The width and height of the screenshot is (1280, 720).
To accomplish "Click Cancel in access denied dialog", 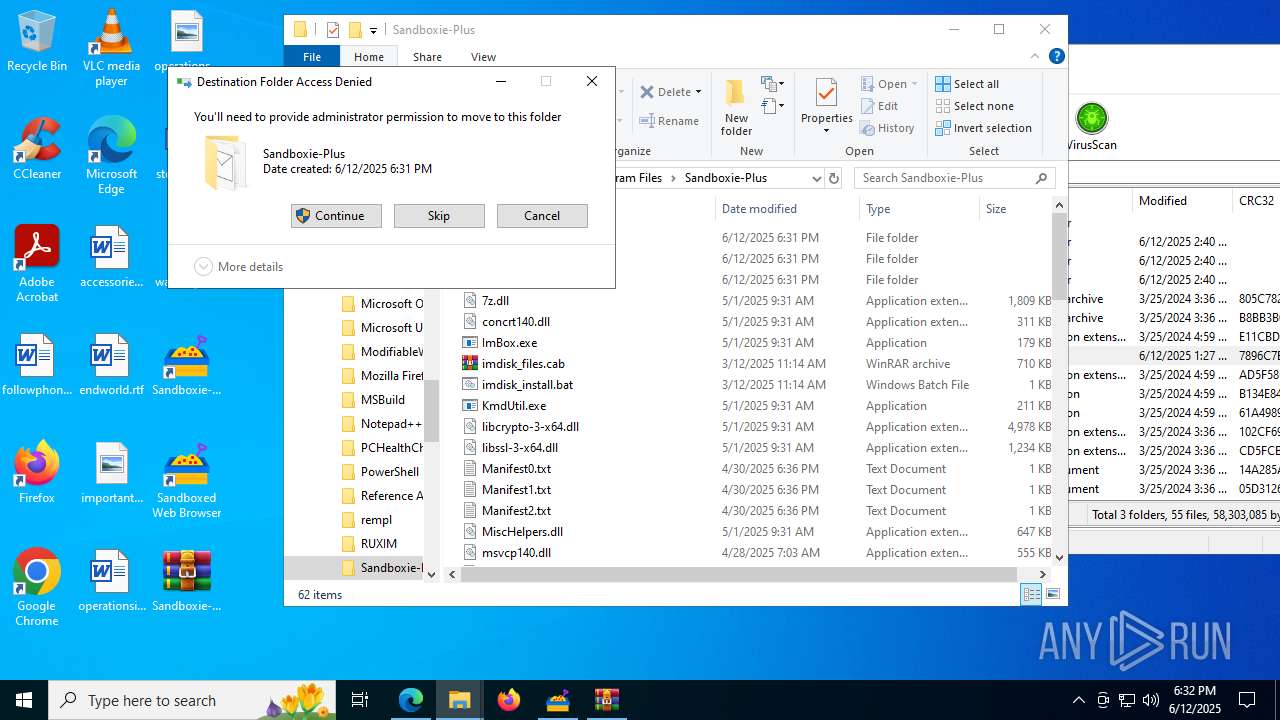I will coord(542,216).
